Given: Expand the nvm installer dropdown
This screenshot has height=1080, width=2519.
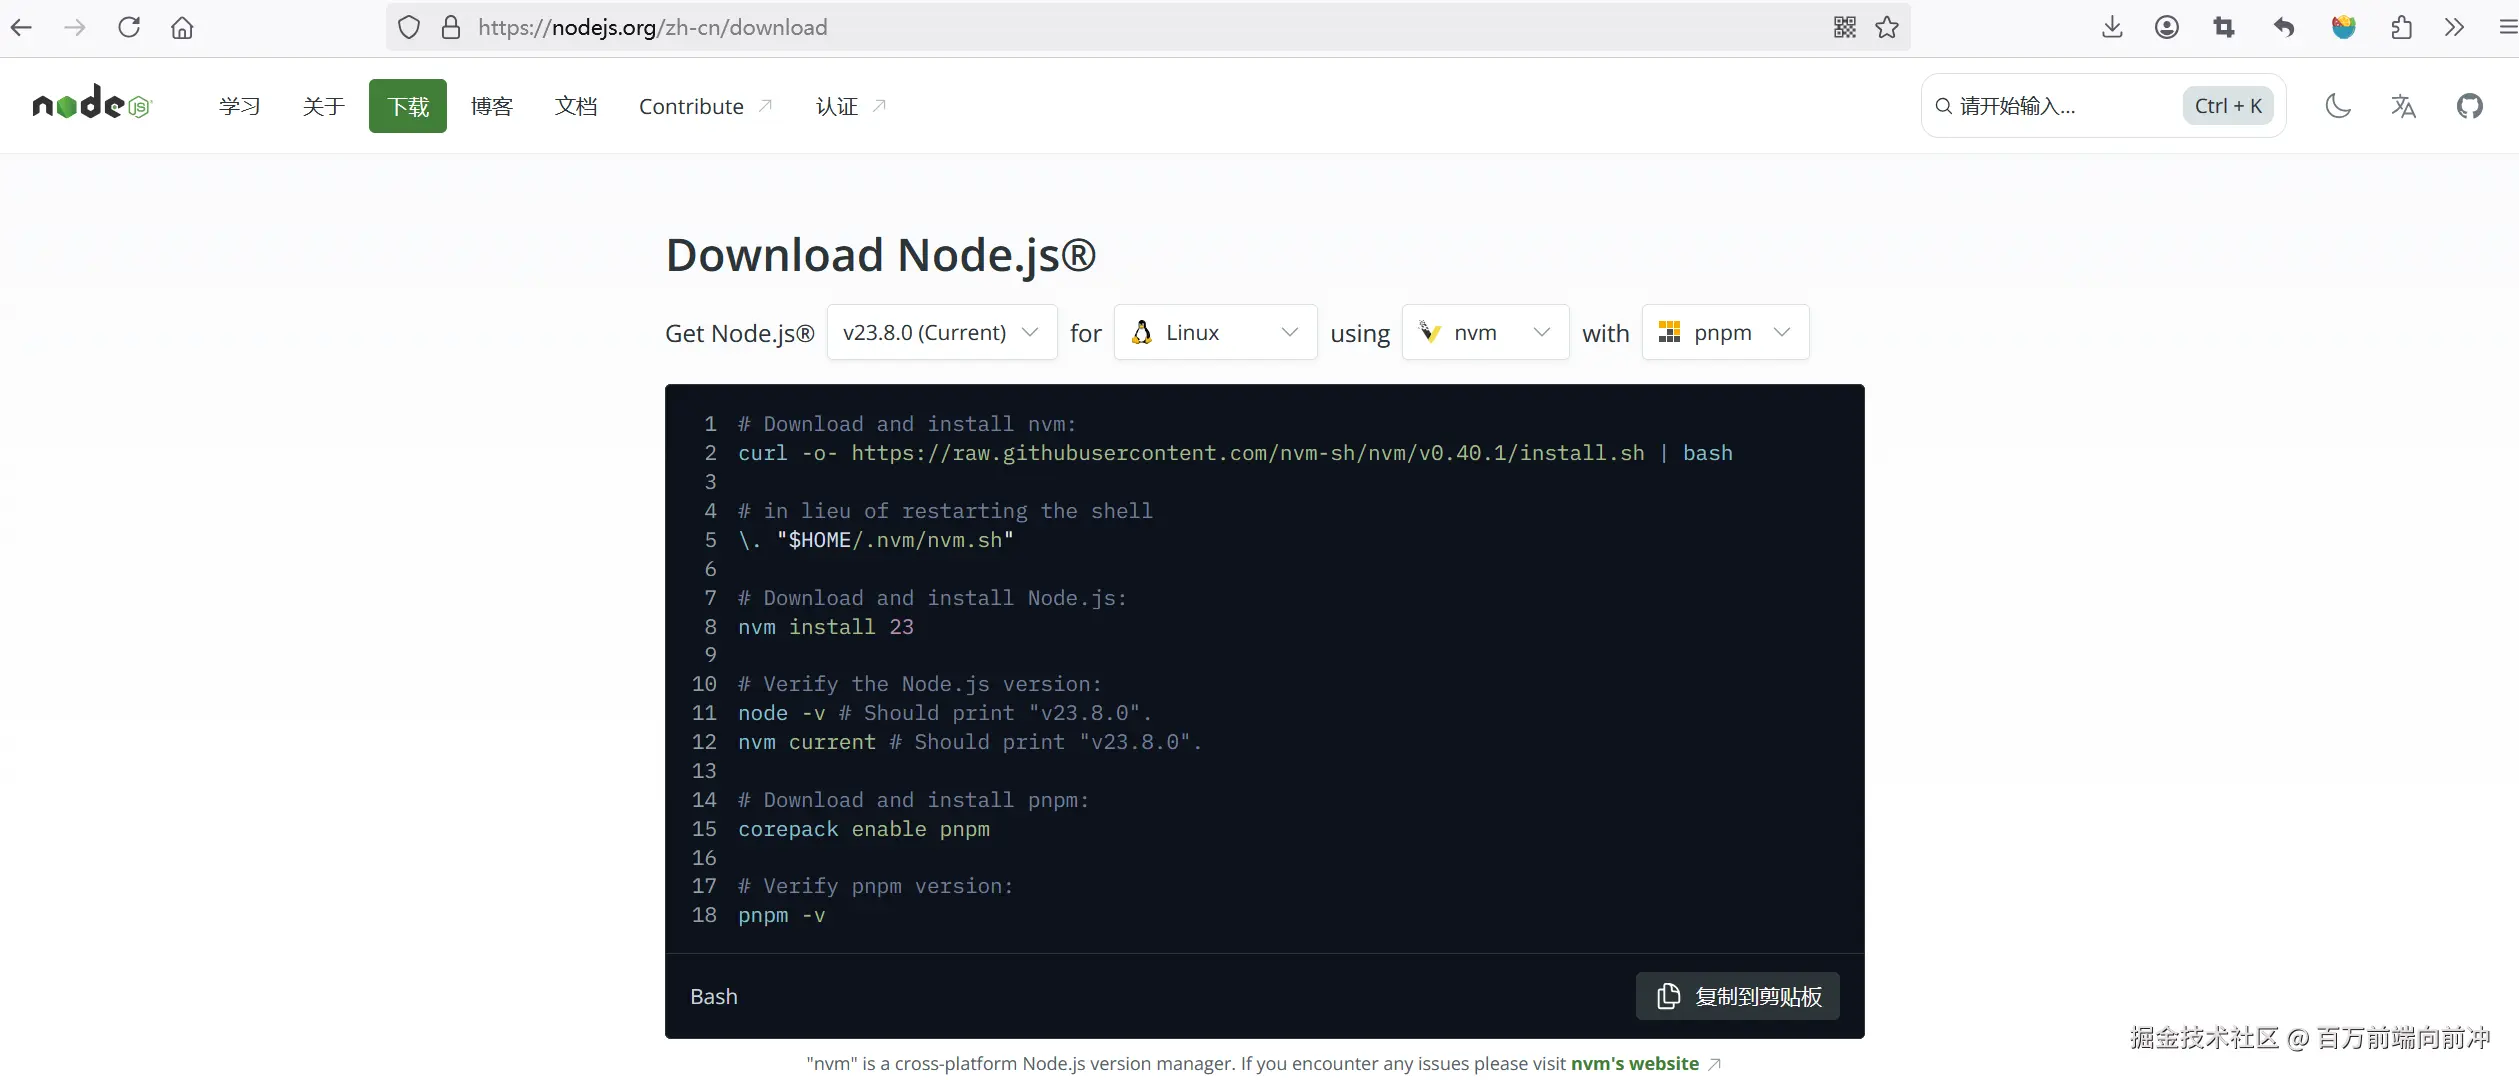Looking at the screenshot, I should [x=1484, y=332].
